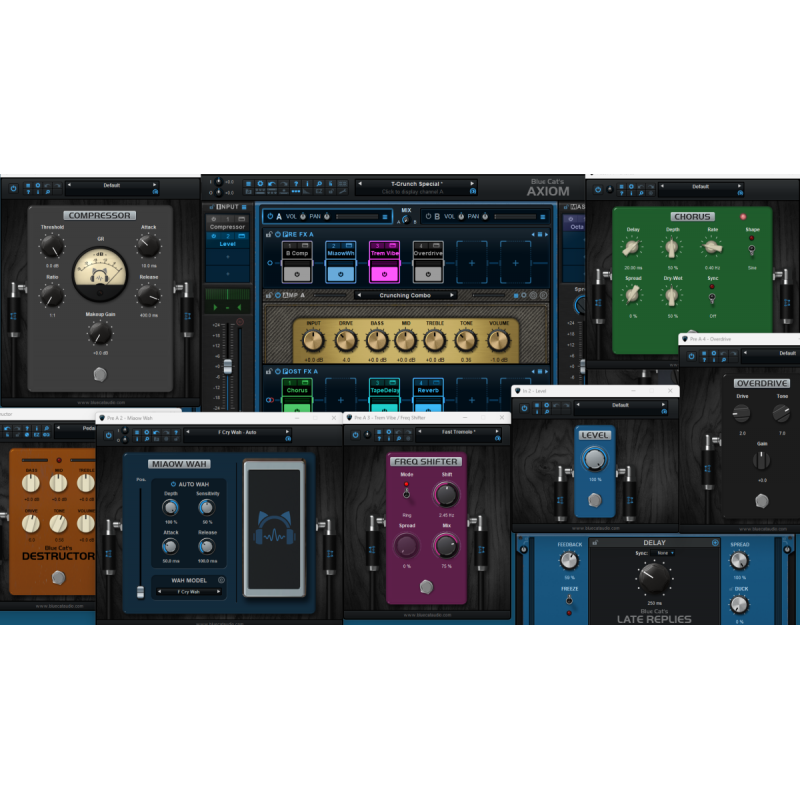800x800 pixels.
Task: Click the lock icon on the PRE FX A section
Action: pos(269,234)
